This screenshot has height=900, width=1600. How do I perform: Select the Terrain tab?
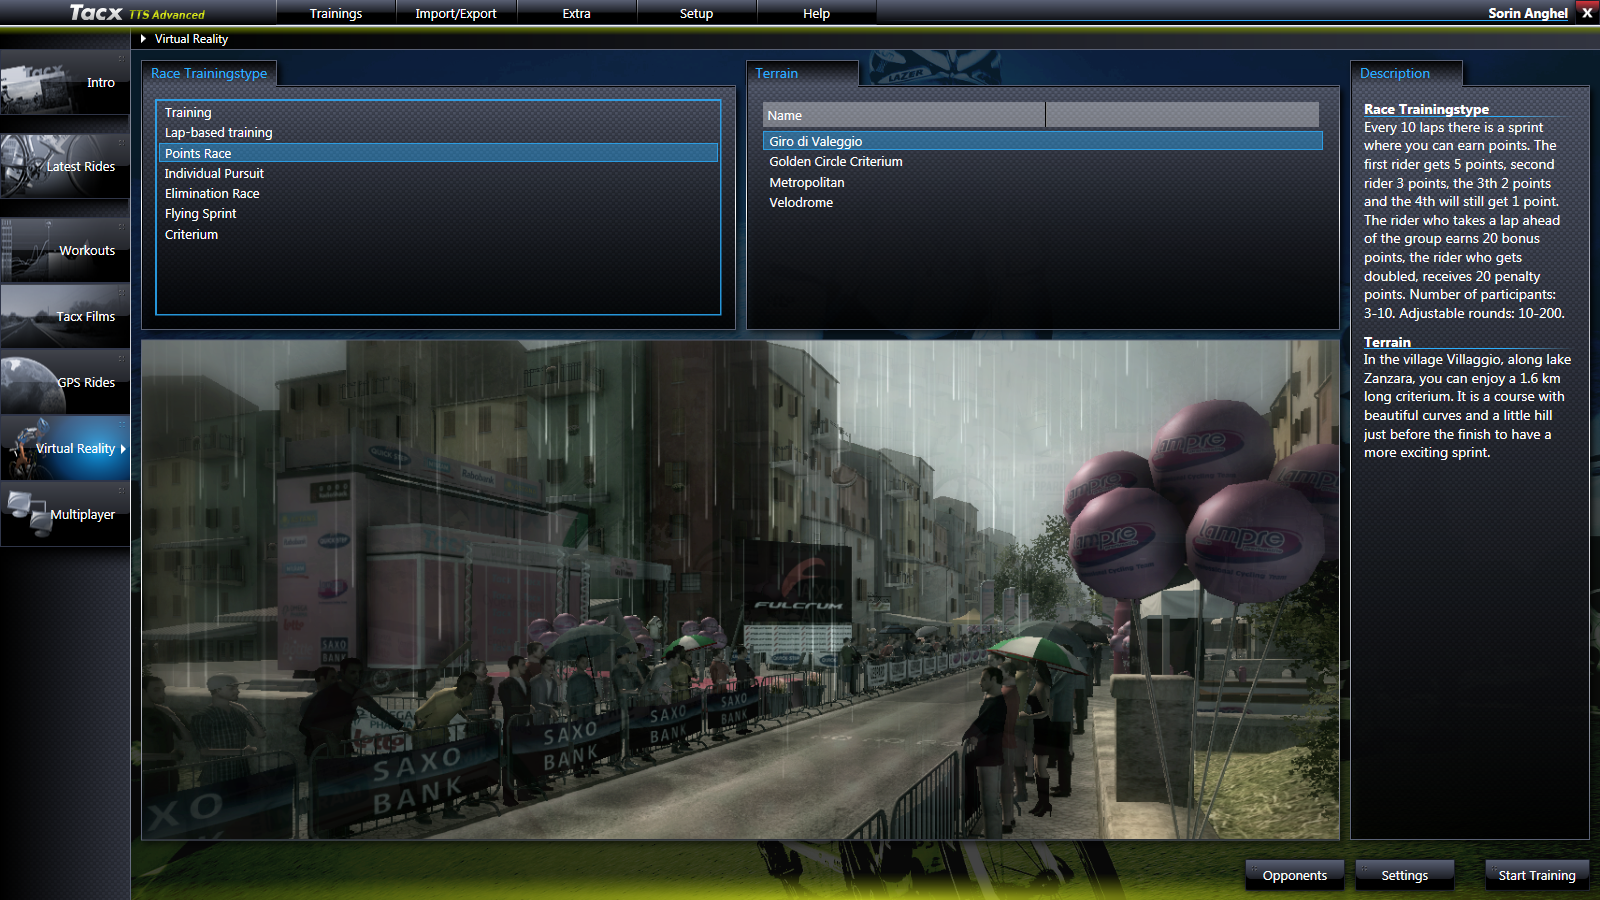803,73
